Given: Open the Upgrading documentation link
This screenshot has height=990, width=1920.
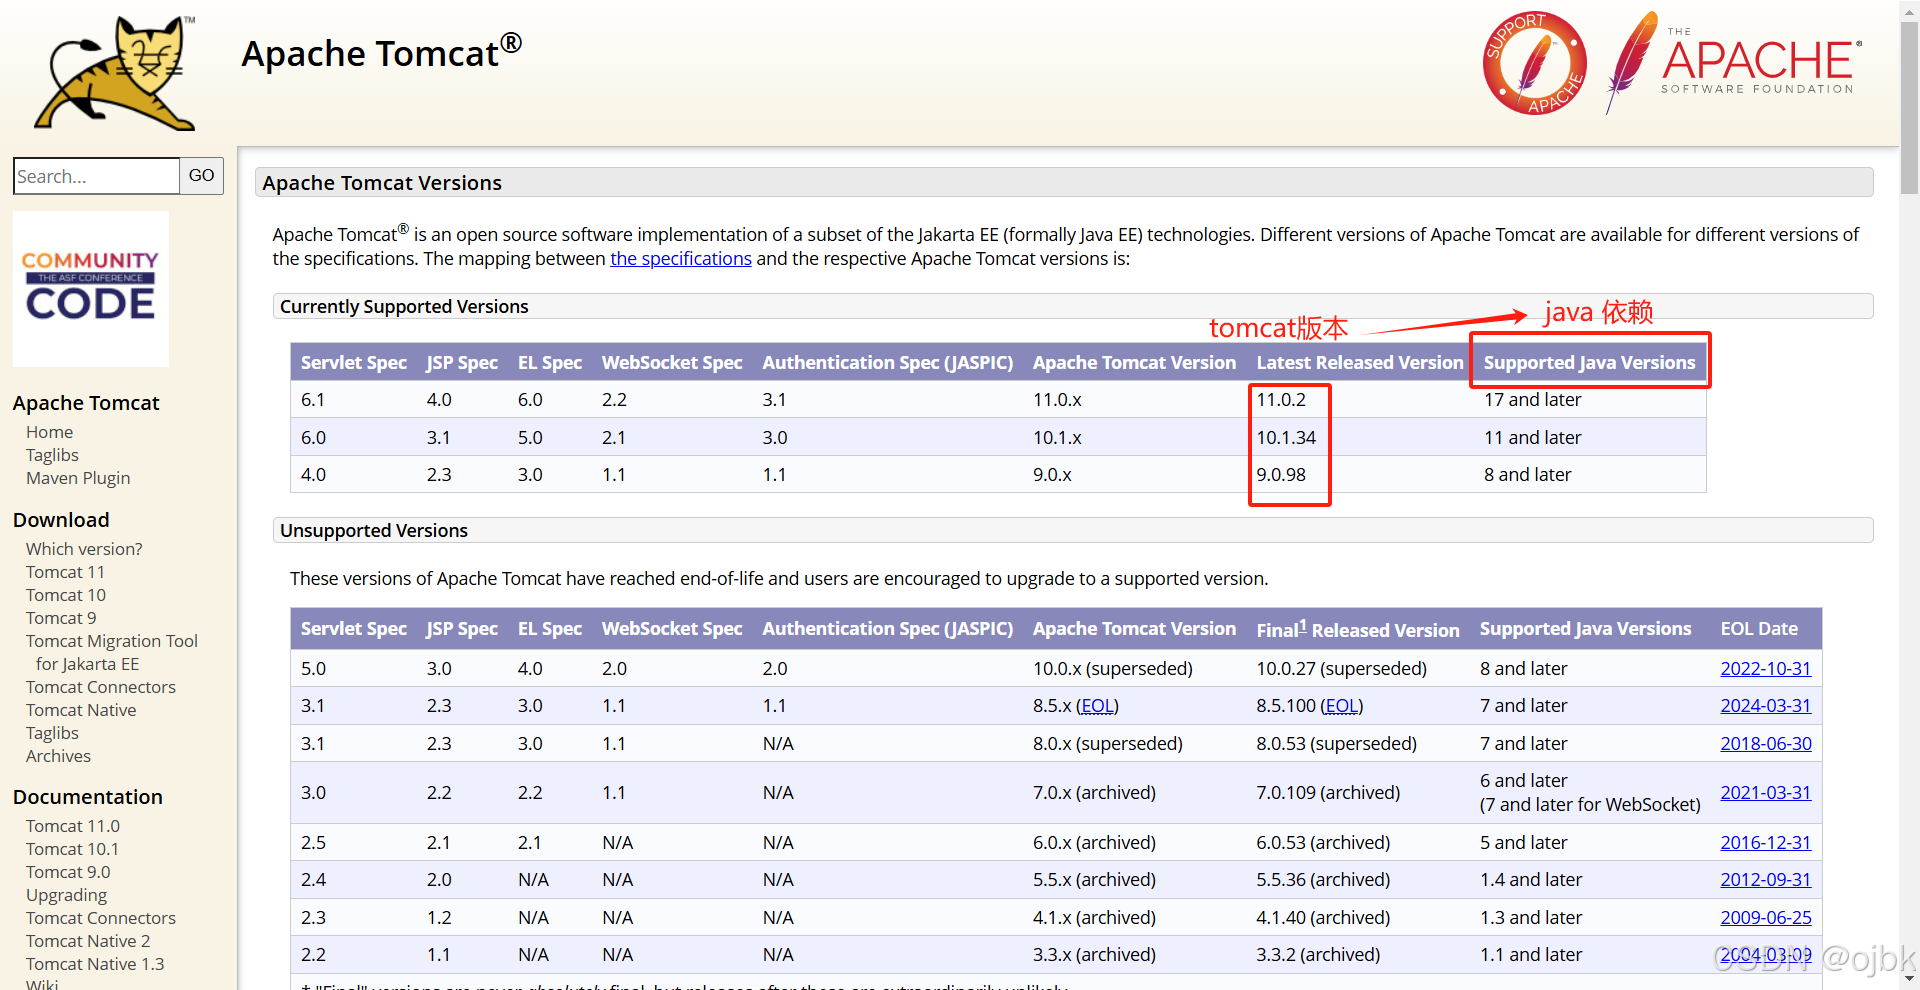Looking at the screenshot, I should (66, 895).
